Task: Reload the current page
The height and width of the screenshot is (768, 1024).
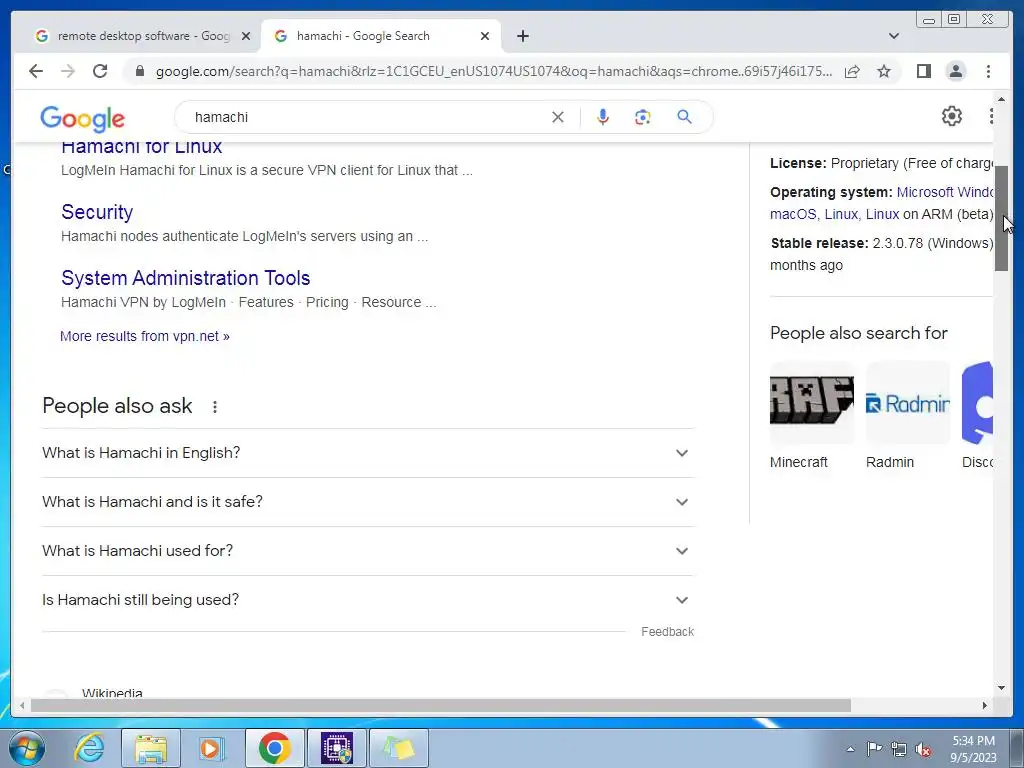Action: [x=100, y=71]
